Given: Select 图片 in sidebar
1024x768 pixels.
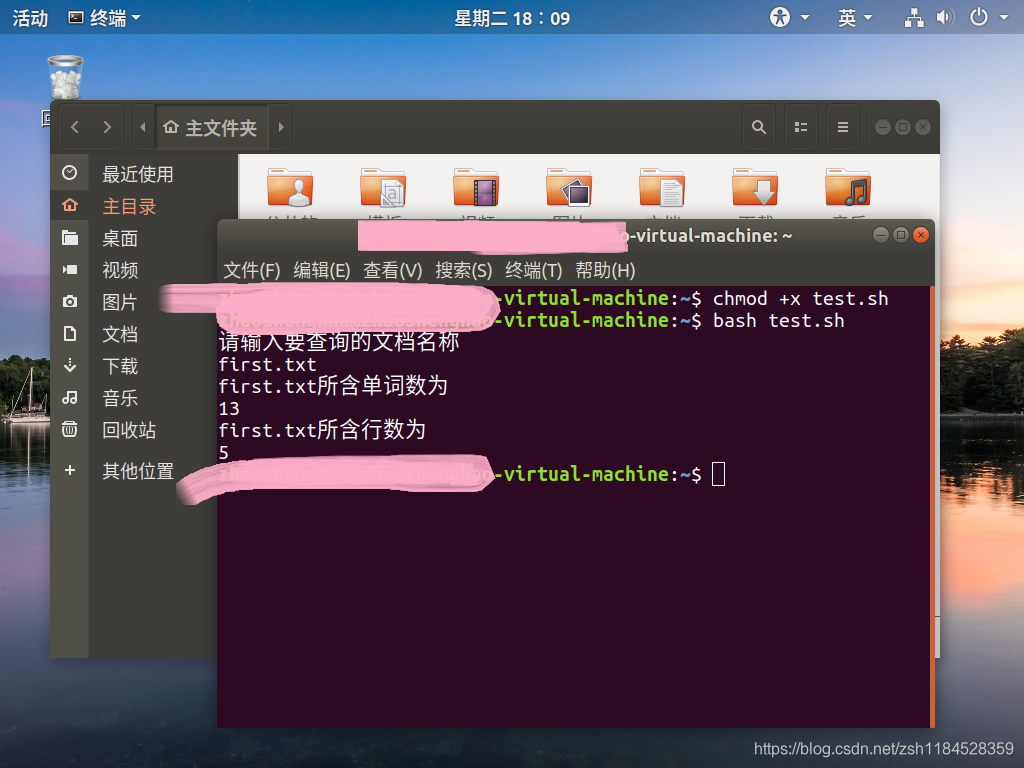Looking at the screenshot, I should (120, 302).
